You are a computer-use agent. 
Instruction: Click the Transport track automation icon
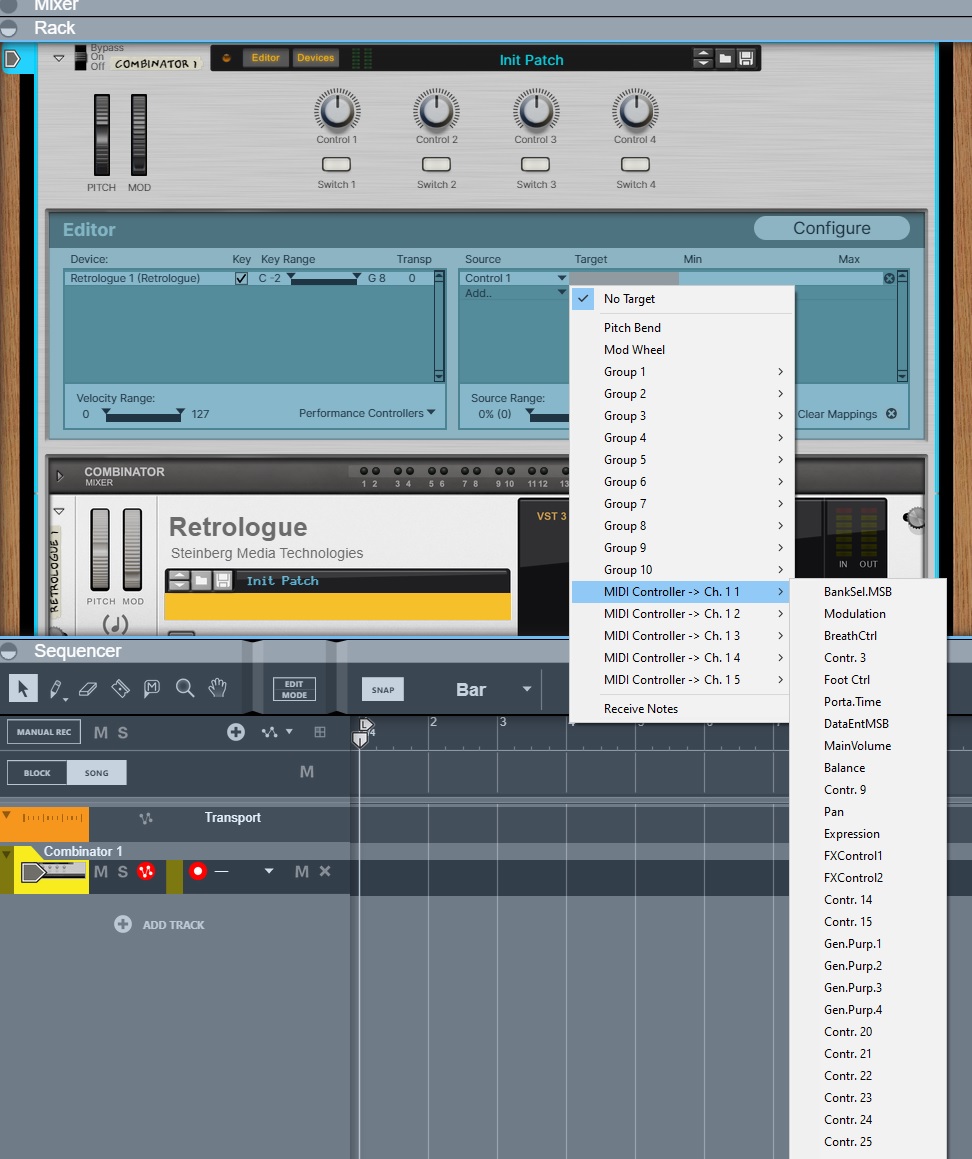tap(146, 818)
